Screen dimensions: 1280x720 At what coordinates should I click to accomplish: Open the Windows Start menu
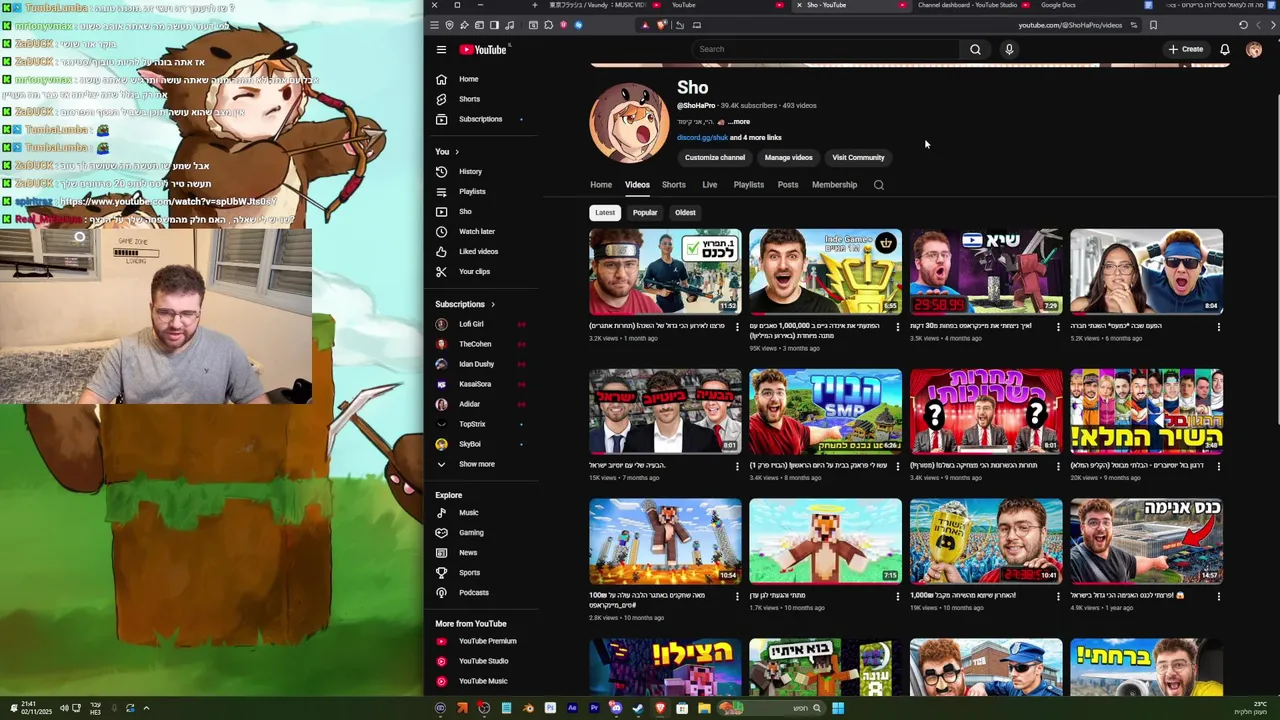pyautogui.click(x=838, y=708)
